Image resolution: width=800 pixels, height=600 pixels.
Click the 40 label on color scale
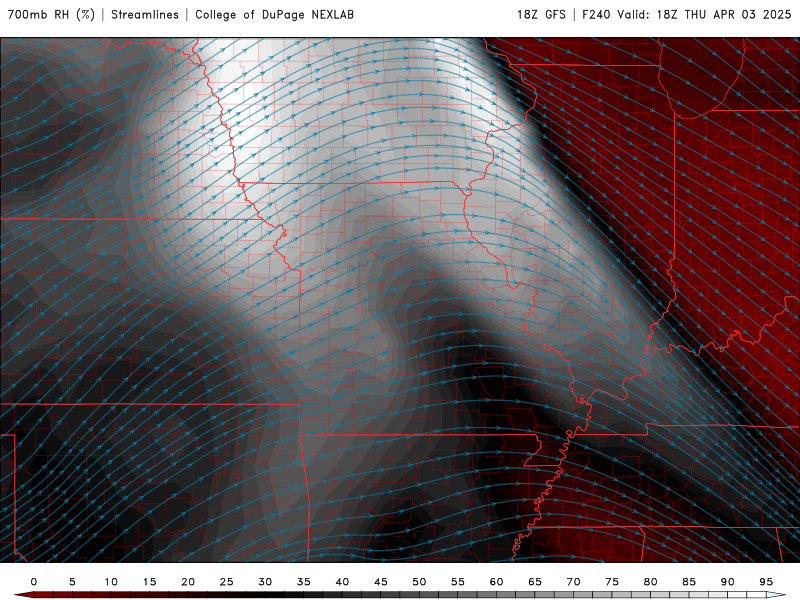click(x=342, y=582)
